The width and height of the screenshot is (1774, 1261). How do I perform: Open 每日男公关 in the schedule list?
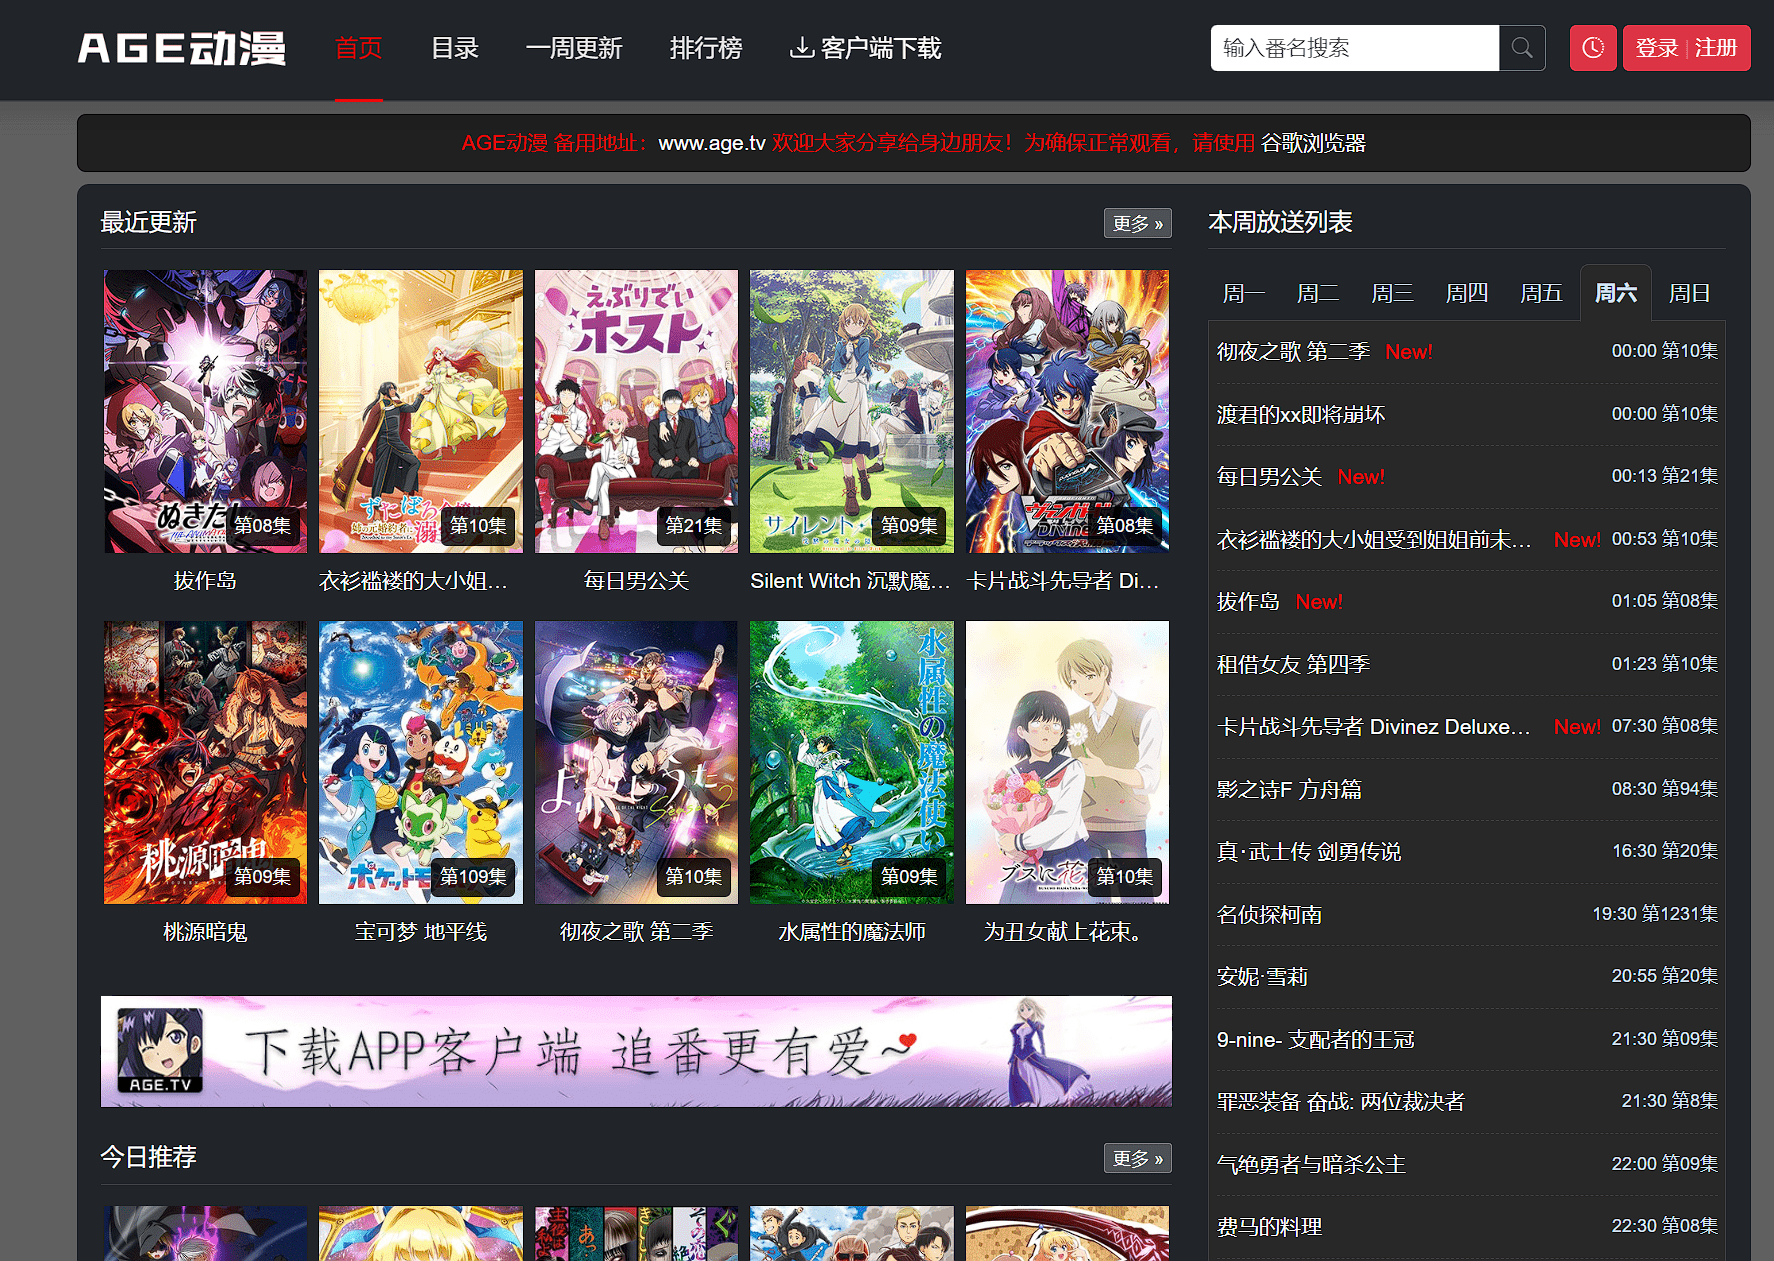[1269, 477]
